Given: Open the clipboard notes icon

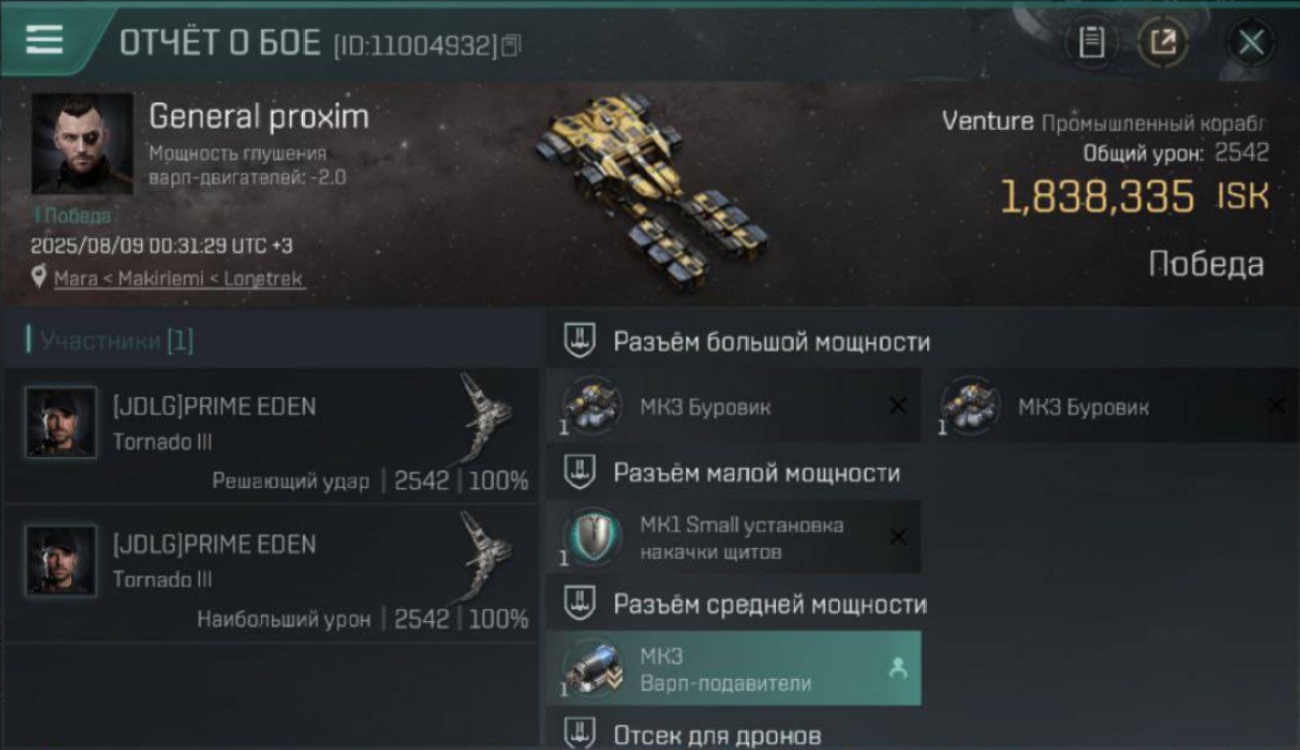Looking at the screenshot, I should [1092, 42].
